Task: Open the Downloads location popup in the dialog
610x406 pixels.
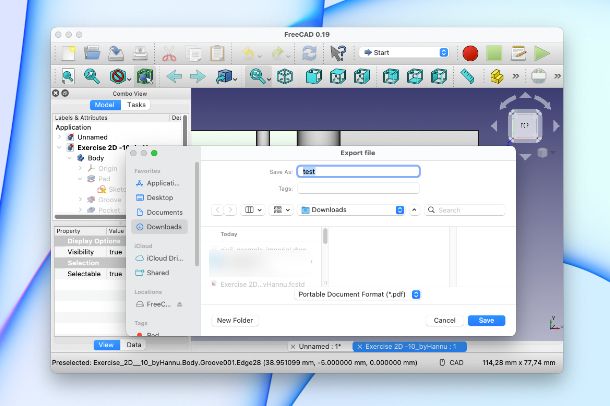Action: point(352,210)
